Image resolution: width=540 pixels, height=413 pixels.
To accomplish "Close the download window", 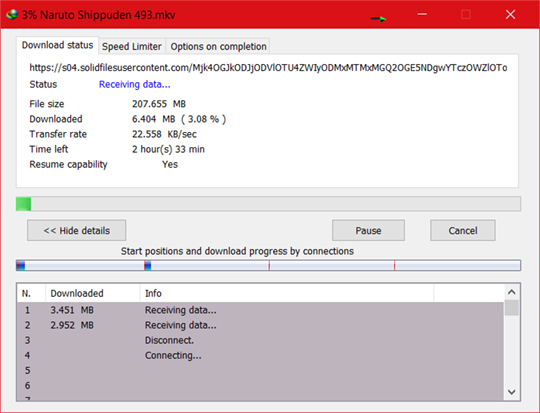I will pyautogui.click(x=510, y=14).
